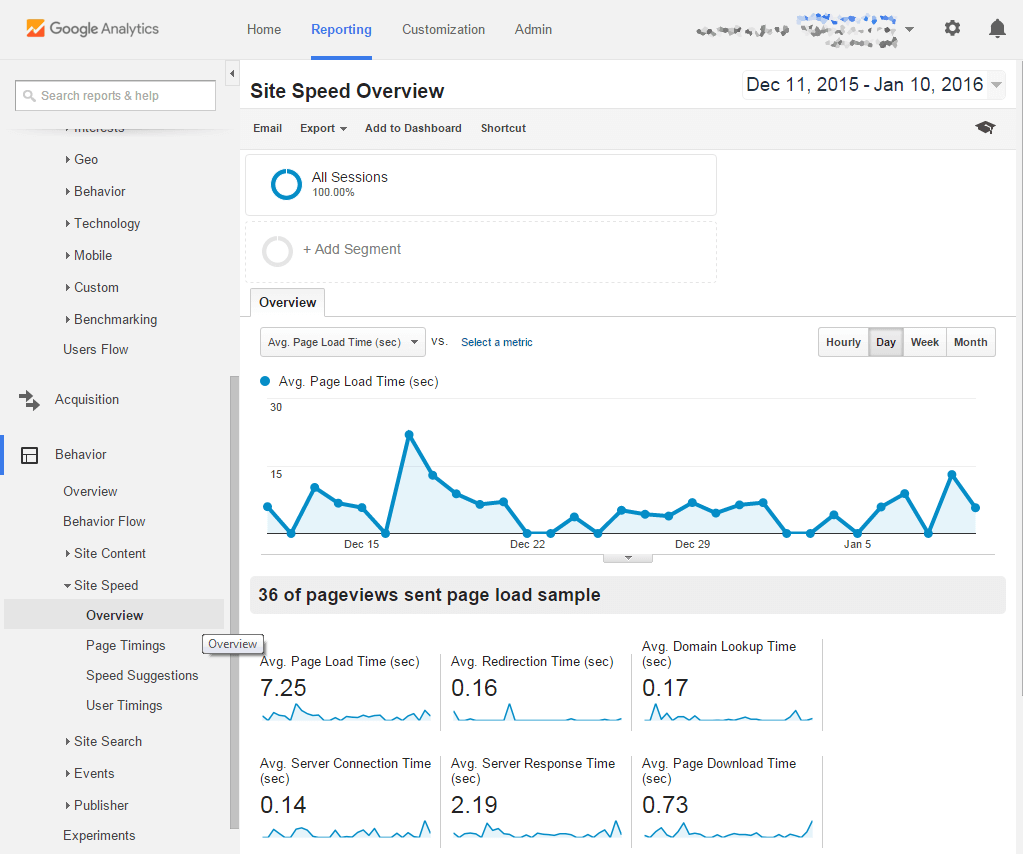Switch chart granularity to Month
The image size is (1023, 854).
[x=970, y=342]
